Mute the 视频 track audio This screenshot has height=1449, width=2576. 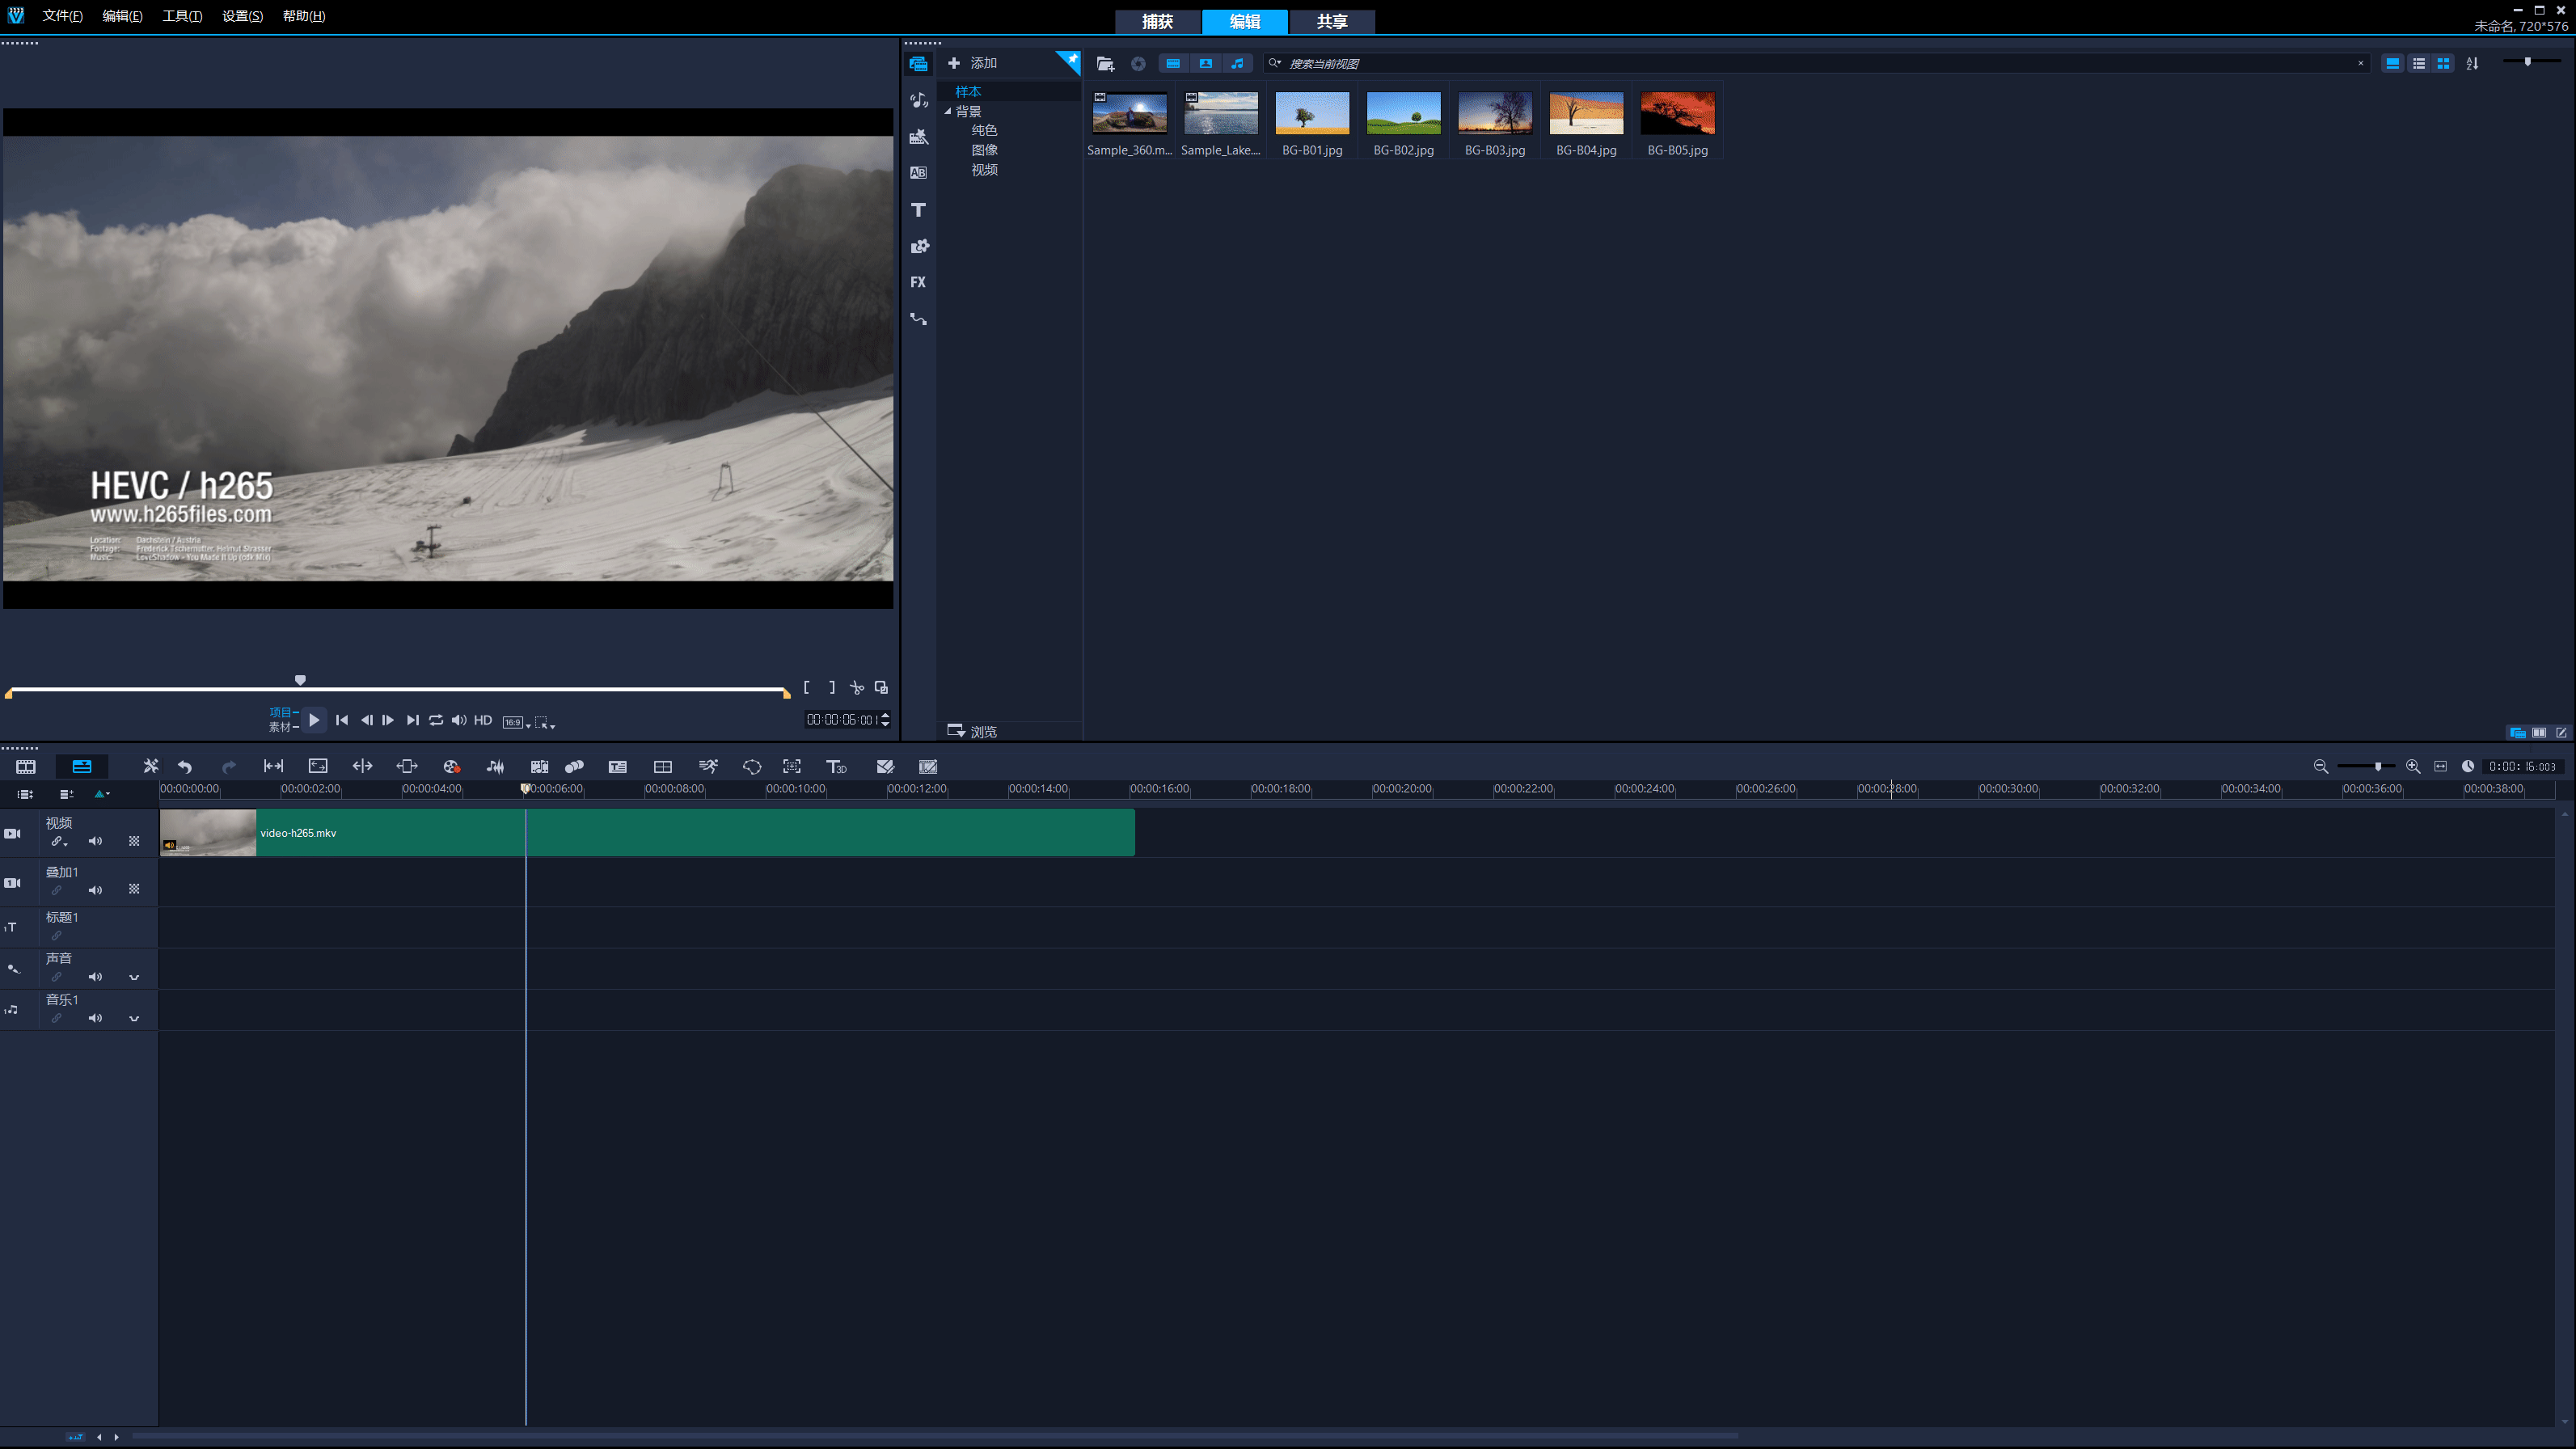point(95,841)
